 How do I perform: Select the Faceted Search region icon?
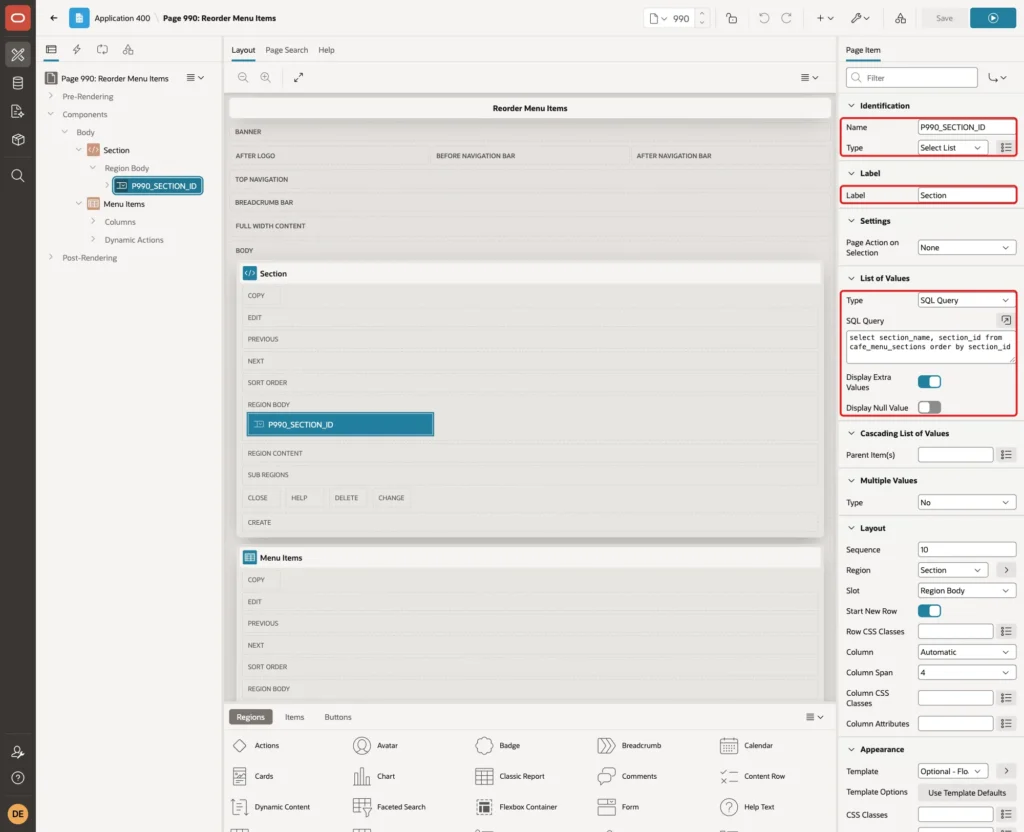click(x=362, y=807)
